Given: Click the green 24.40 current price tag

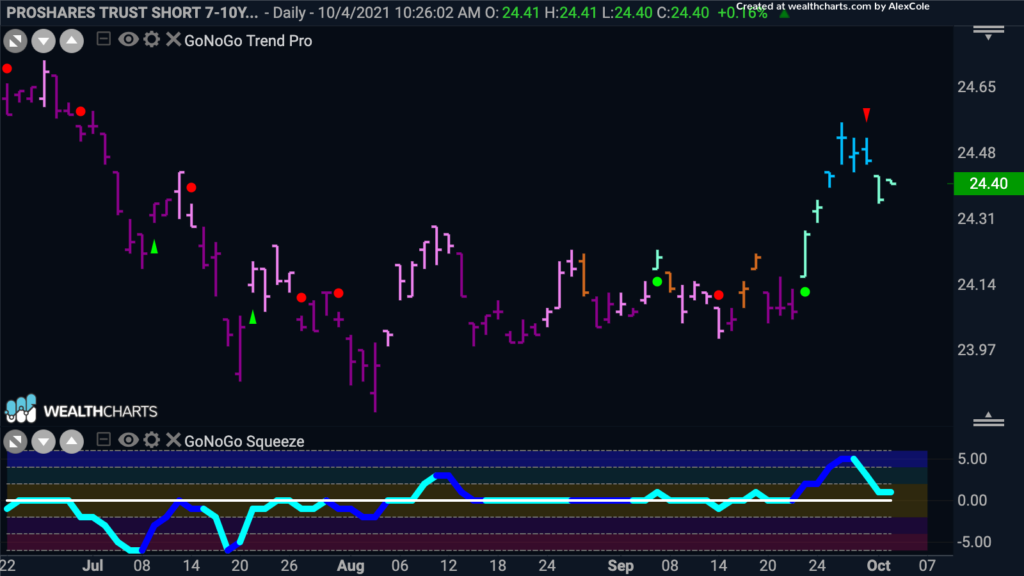Looking at the screenshot, I should pyautogui.click(x=988, y=184).
